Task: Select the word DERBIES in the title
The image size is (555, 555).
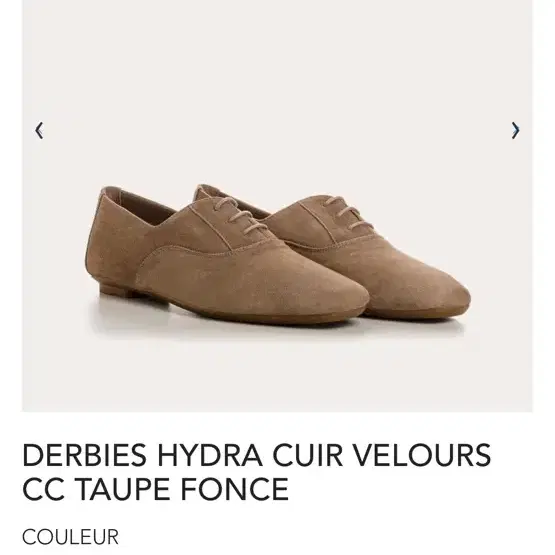Action: click(x=85, y=455)
